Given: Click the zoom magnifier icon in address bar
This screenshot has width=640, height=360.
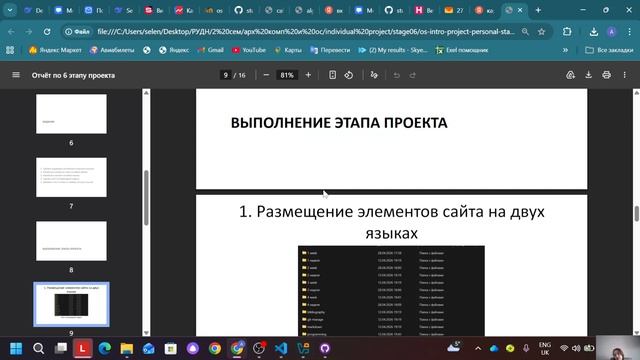Looking at the screenshot, I should pyautogui.click(x=525, y=31).
